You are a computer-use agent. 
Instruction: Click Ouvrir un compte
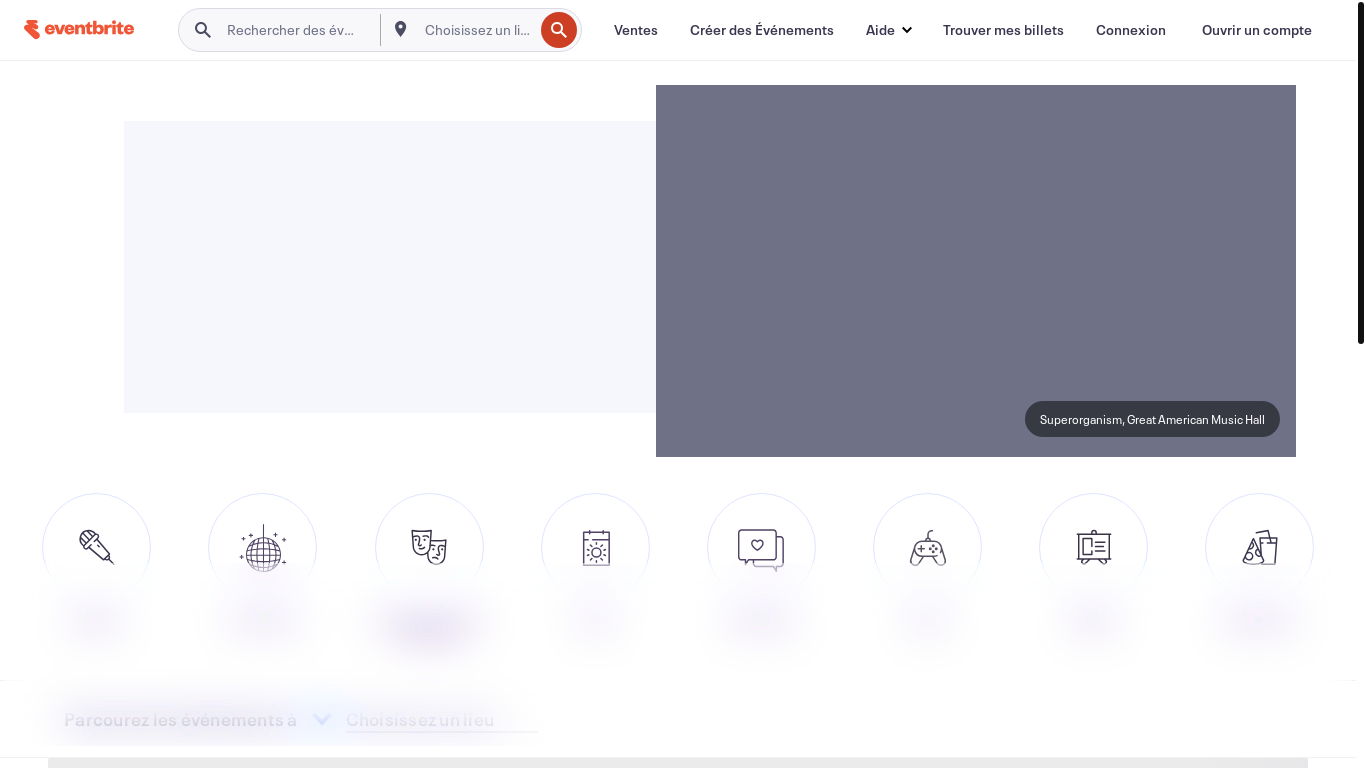tap(1257, 30)
